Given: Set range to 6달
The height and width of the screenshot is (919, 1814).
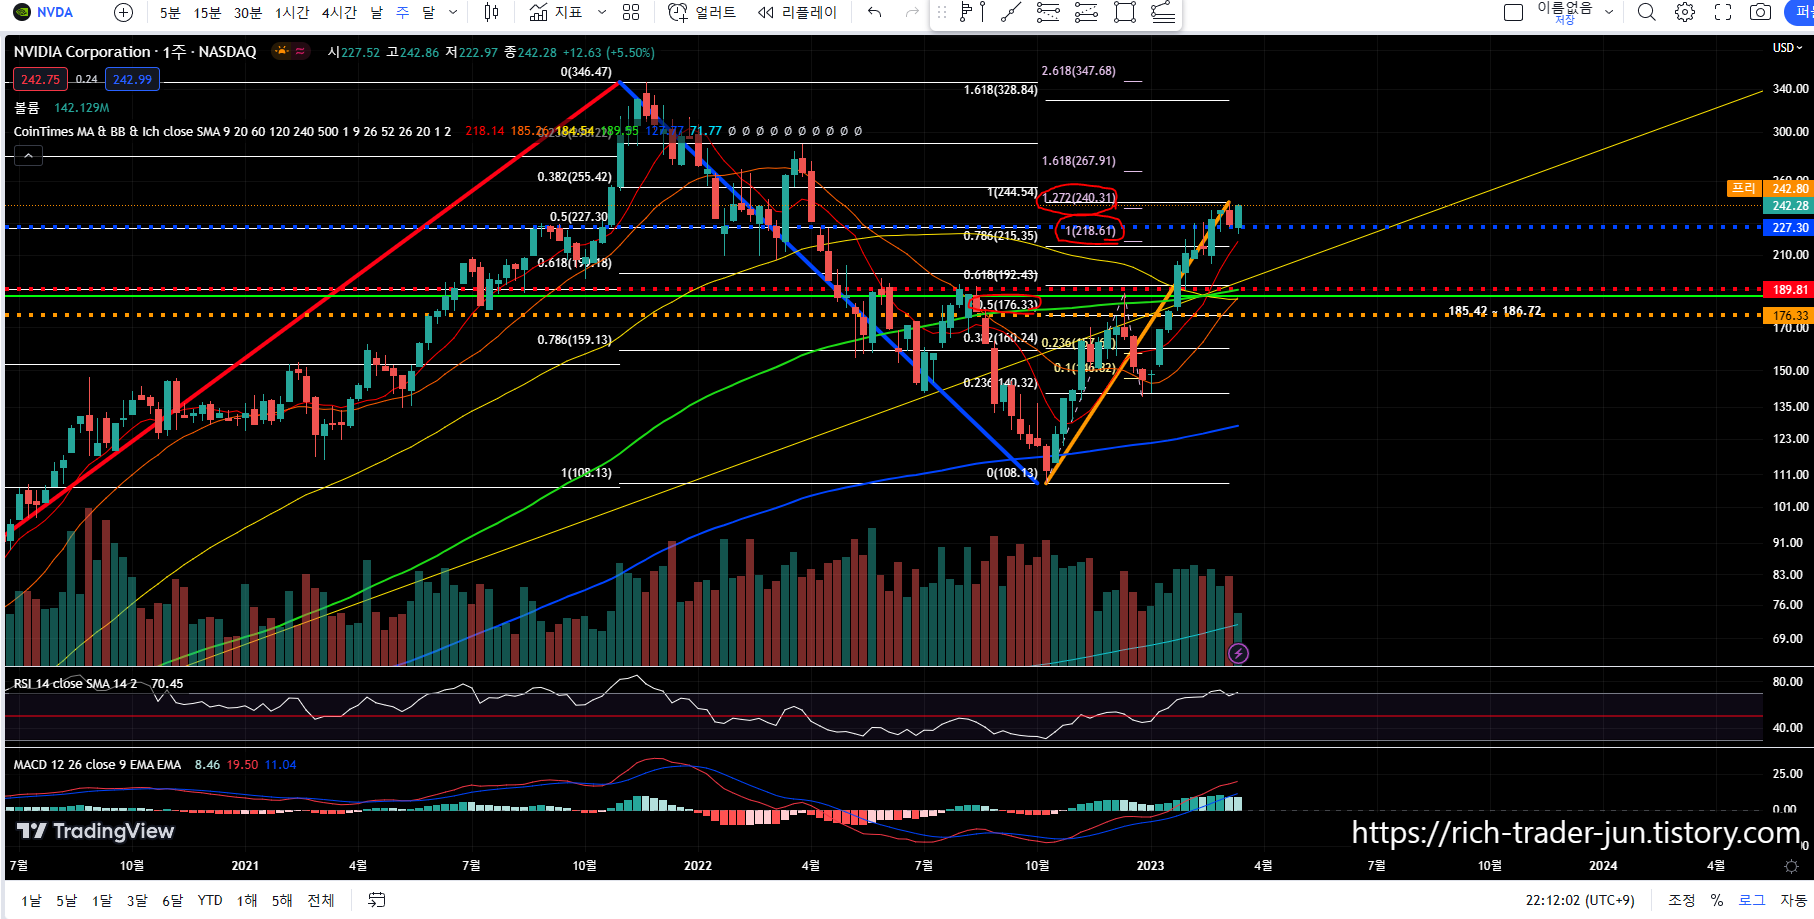Looking at the screenshot, I should coord(173,900).
